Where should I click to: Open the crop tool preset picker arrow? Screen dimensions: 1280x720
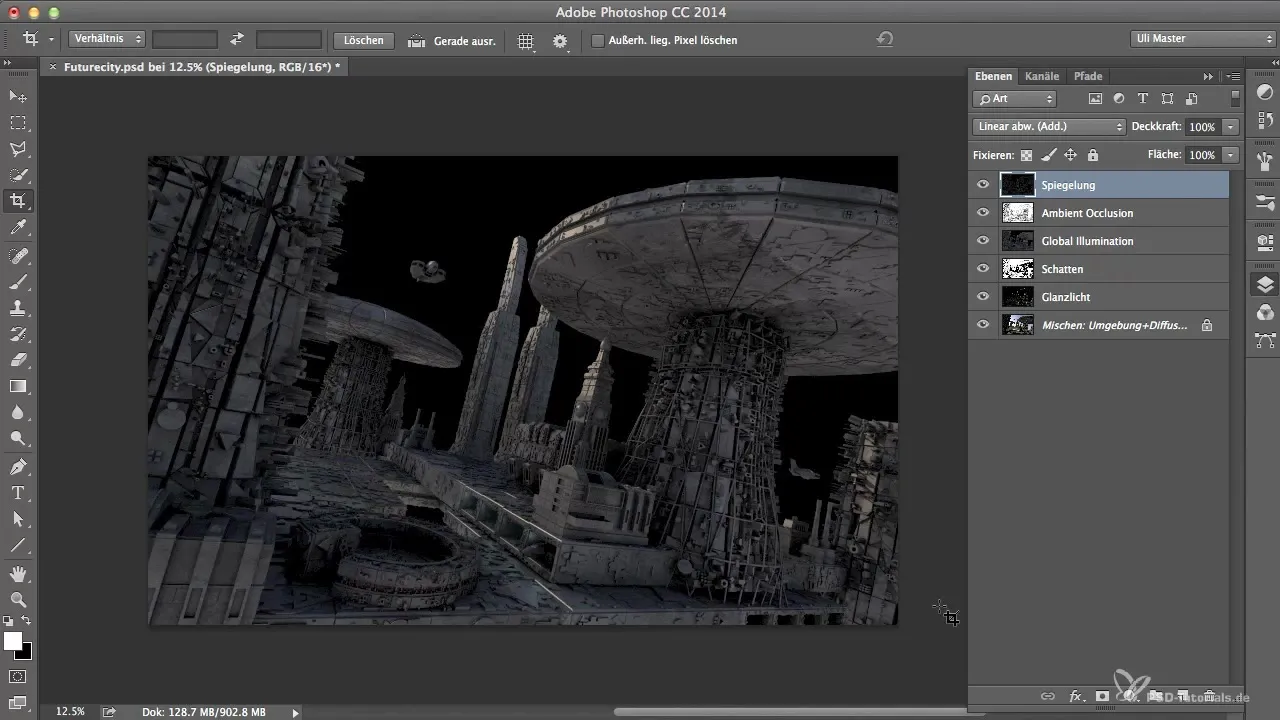click(x=51, y=41)
